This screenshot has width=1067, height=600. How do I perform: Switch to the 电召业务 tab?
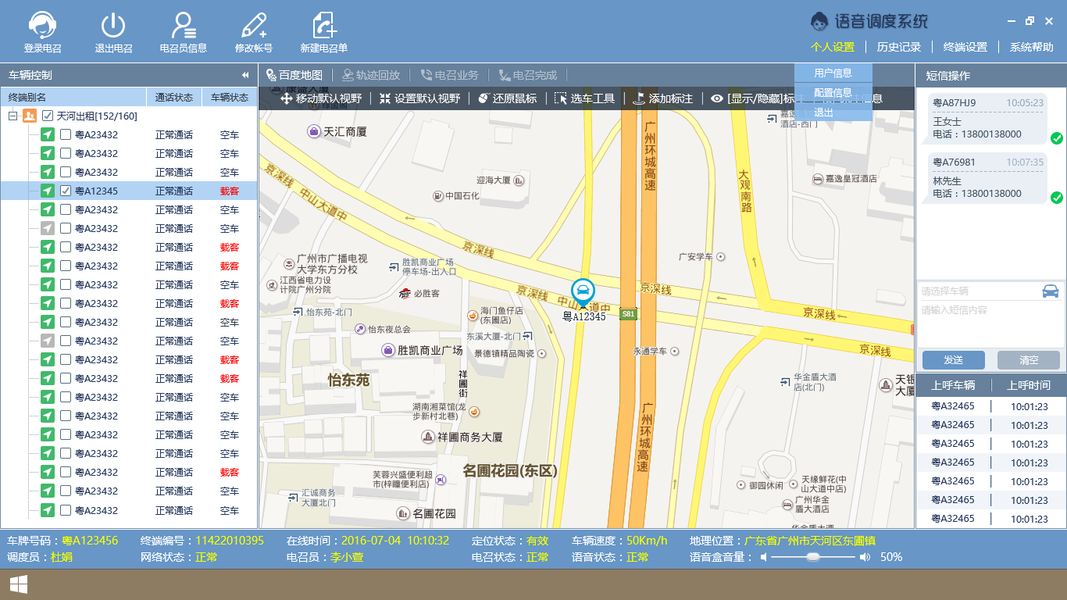(x=449, y=75)
